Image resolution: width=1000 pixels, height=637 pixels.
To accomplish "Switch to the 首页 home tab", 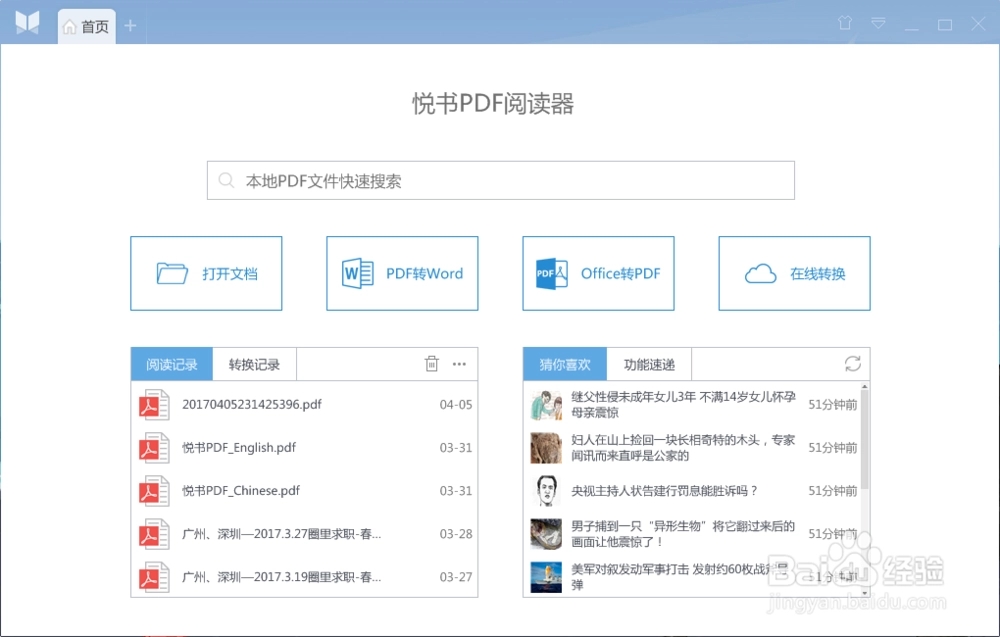I will pos(87,26).
